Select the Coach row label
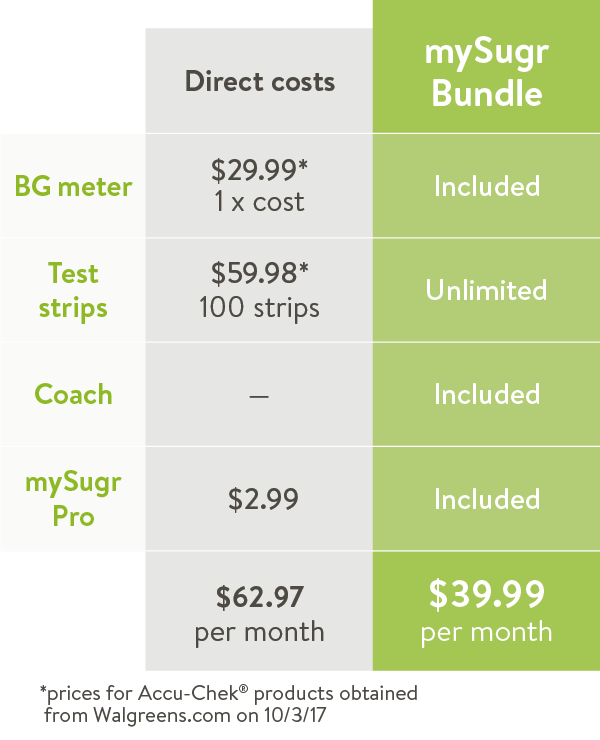This screenshot has width=600, height=740. click(73, 394)
